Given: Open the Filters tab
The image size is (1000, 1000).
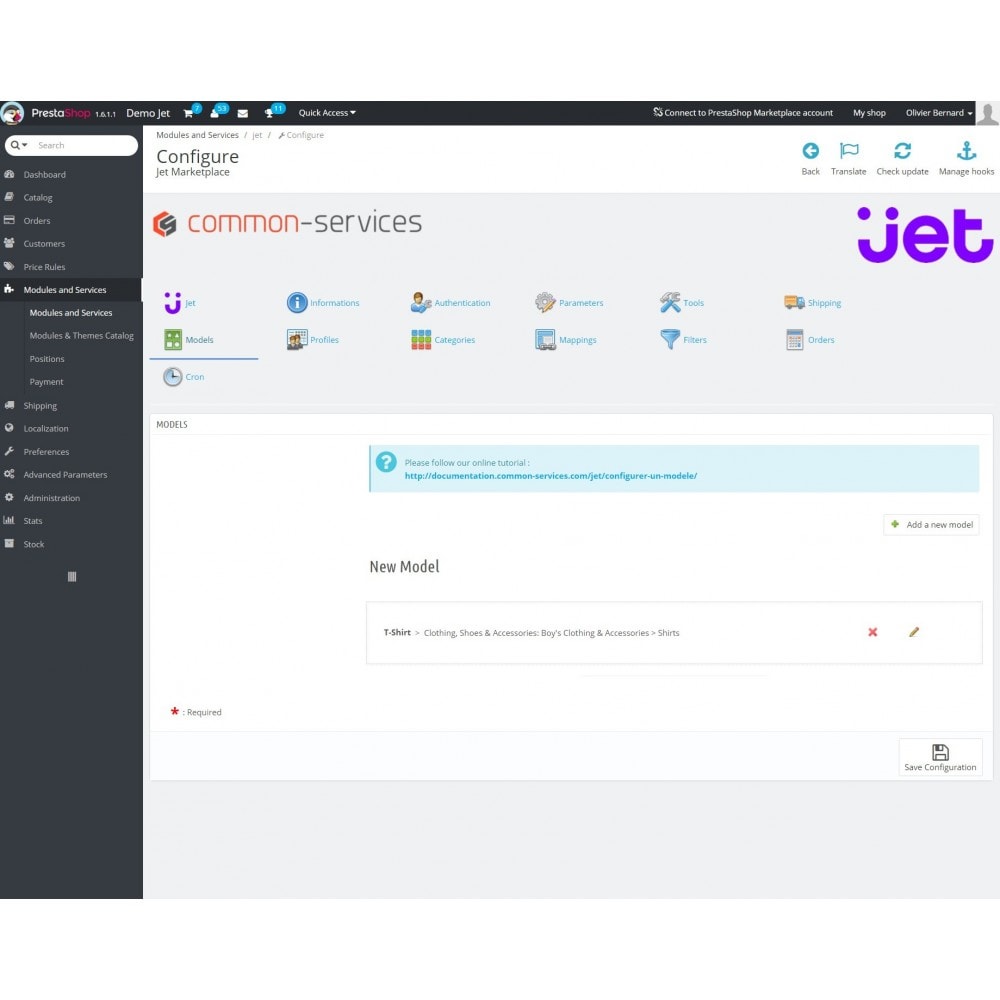Looking at the screenshot, I should click(x=683, y=340).
